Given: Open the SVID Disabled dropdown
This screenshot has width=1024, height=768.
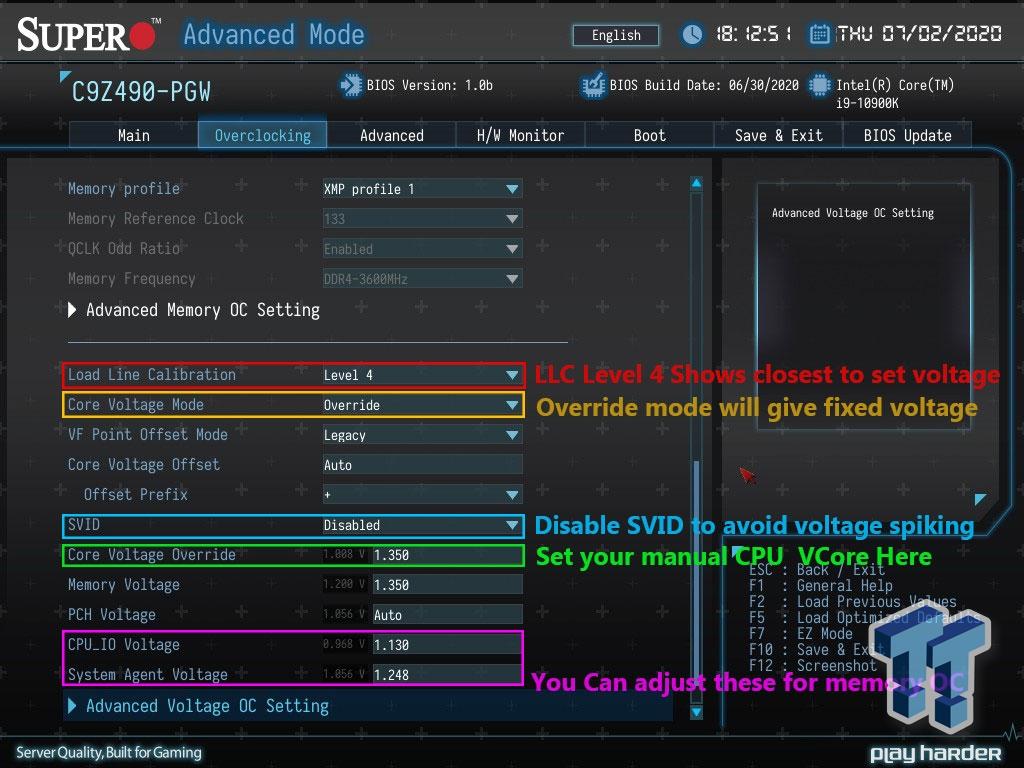Looking at the screenshot, I should (x=423, y=525).
